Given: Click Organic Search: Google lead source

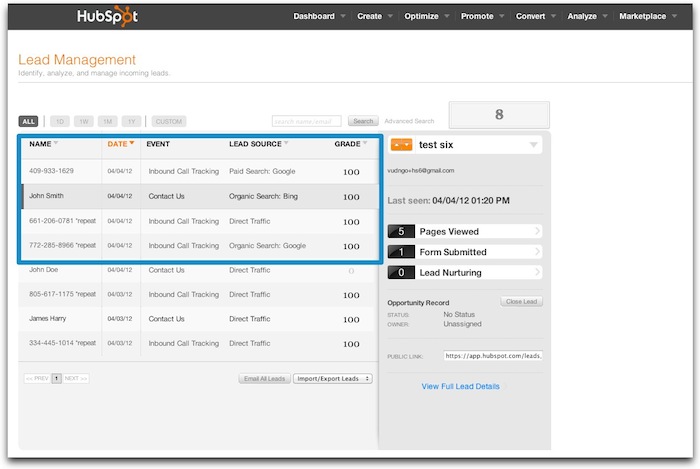Looking at the screenshot, I should pyautogui.click(x=267, y=246).
